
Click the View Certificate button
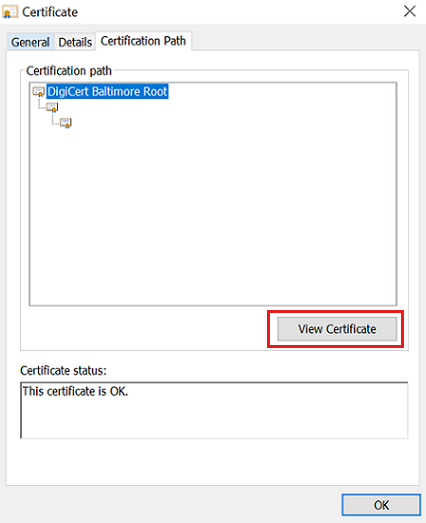tap(337, 329)
